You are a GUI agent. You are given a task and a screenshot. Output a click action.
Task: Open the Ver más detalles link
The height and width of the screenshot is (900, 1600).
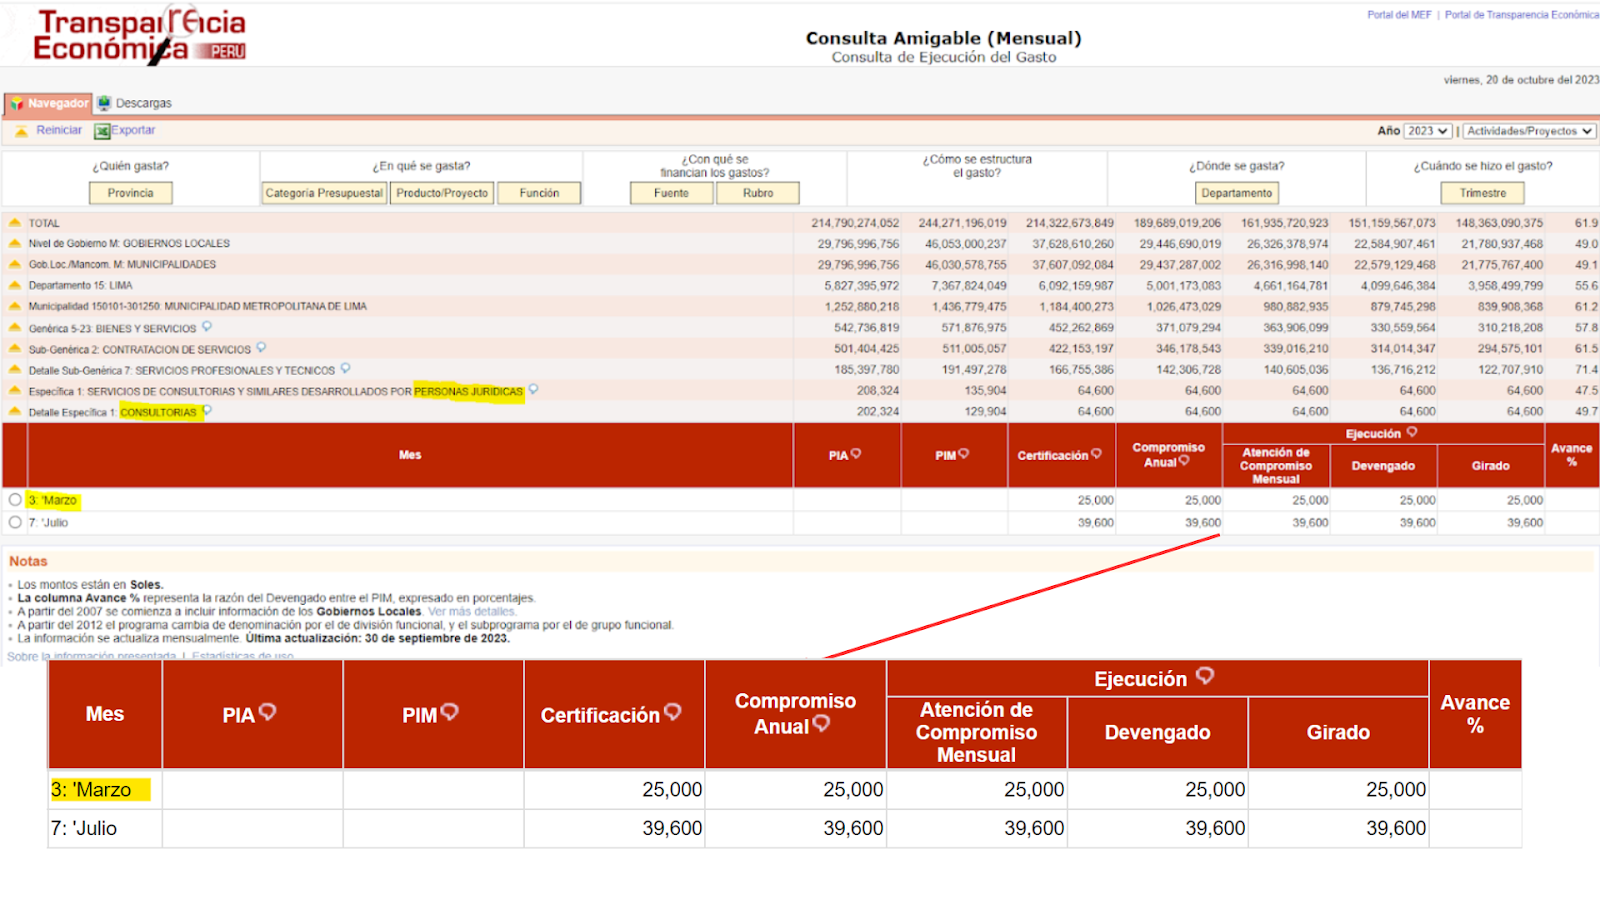pyautogui.click(x=471, y=611)
